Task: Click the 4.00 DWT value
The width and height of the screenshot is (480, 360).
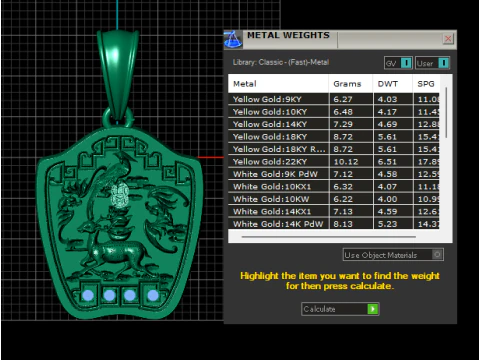Action: tap(387, 199)
